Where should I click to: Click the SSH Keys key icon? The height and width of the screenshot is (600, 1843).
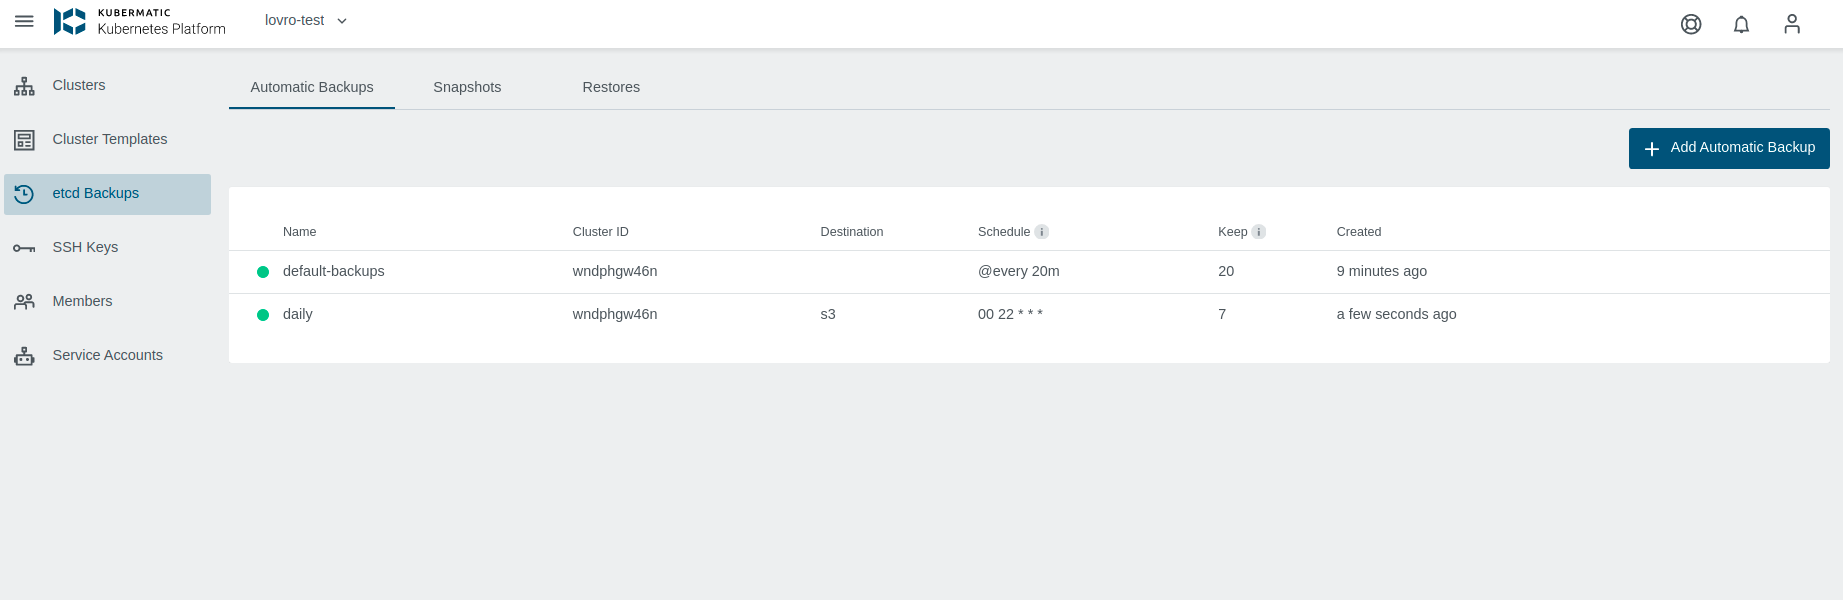coord(24,248)
